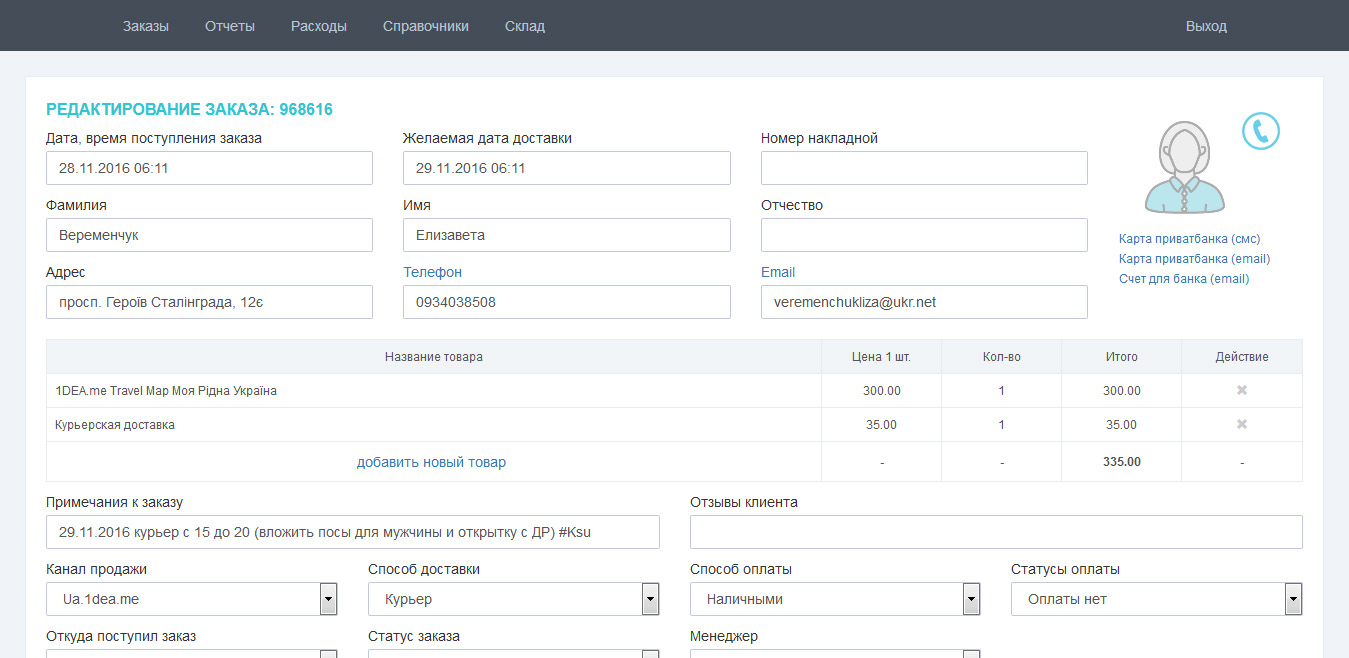1349x658 pixels.
Task: Remove the Travel Map product row
Action: coord(1242,390)
